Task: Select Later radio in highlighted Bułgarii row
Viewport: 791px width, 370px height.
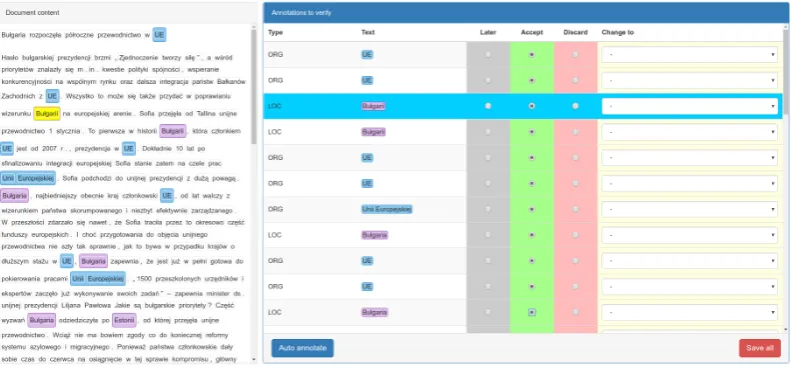Action: coord(488,106)
